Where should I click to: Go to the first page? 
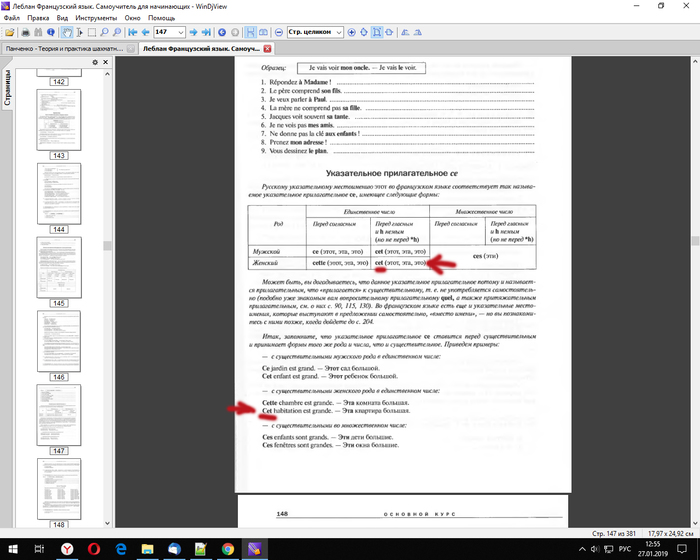click(x=132, y=32)
